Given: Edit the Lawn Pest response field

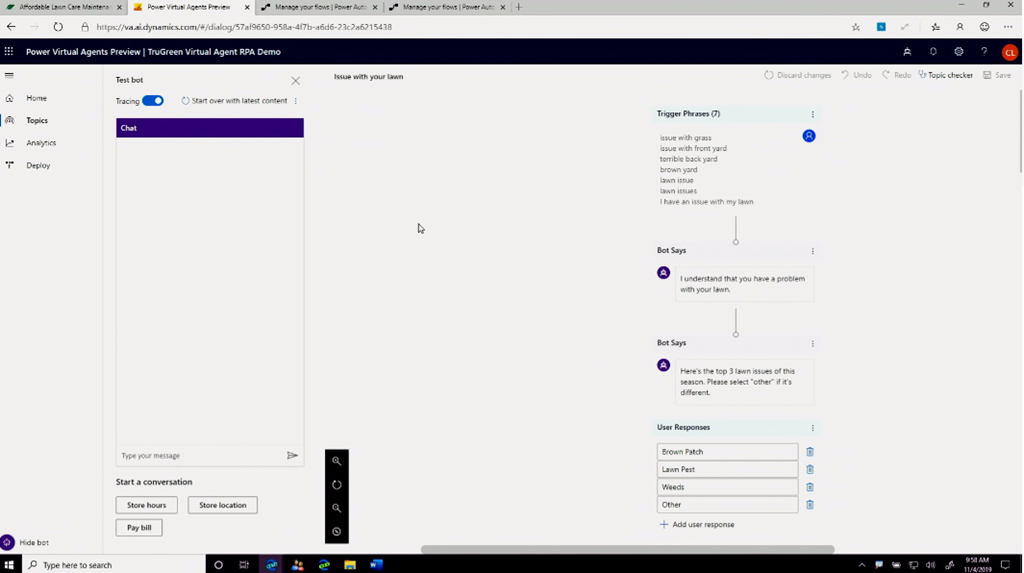Looking at the screenshot, I should [728, 469].
